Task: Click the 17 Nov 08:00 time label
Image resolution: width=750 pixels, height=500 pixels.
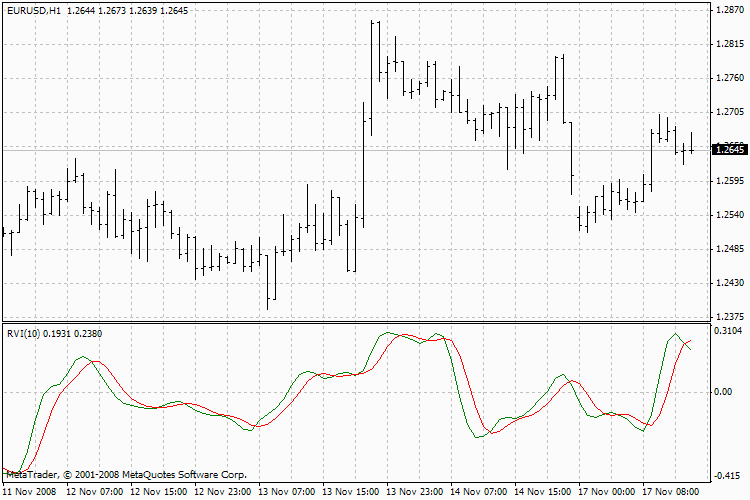Action: [671, 491]
